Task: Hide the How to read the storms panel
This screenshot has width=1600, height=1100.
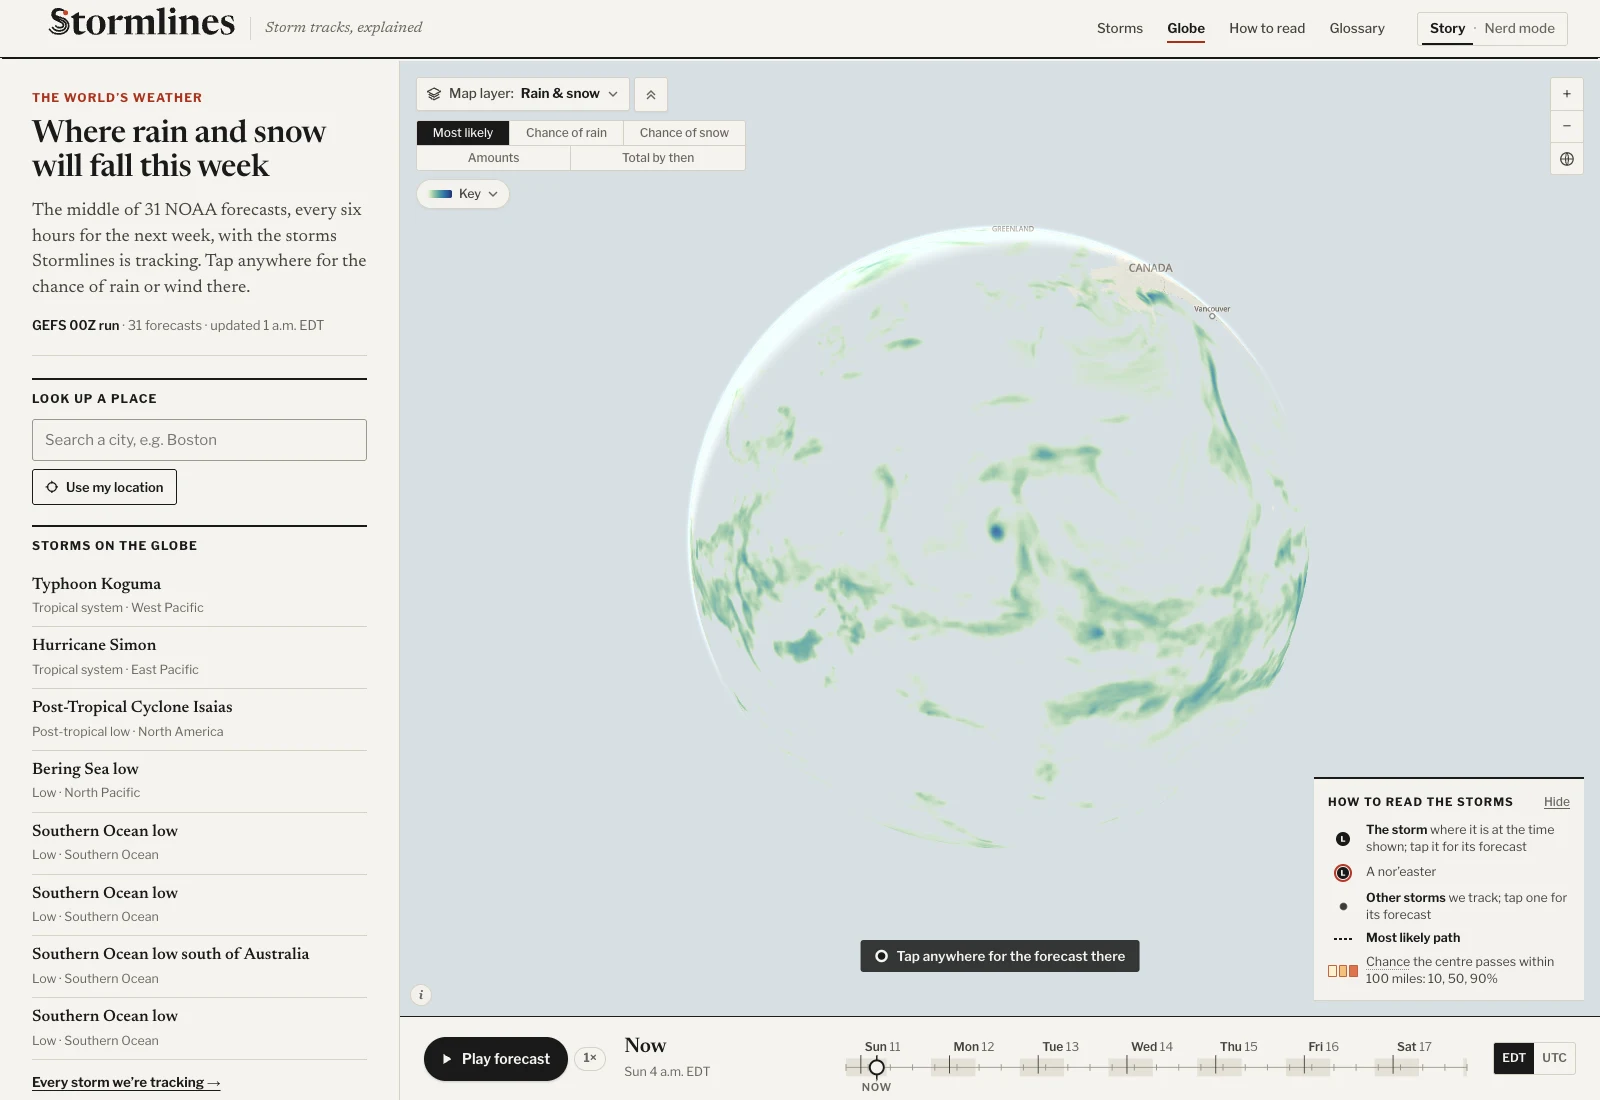Action: coord(1556,802)
